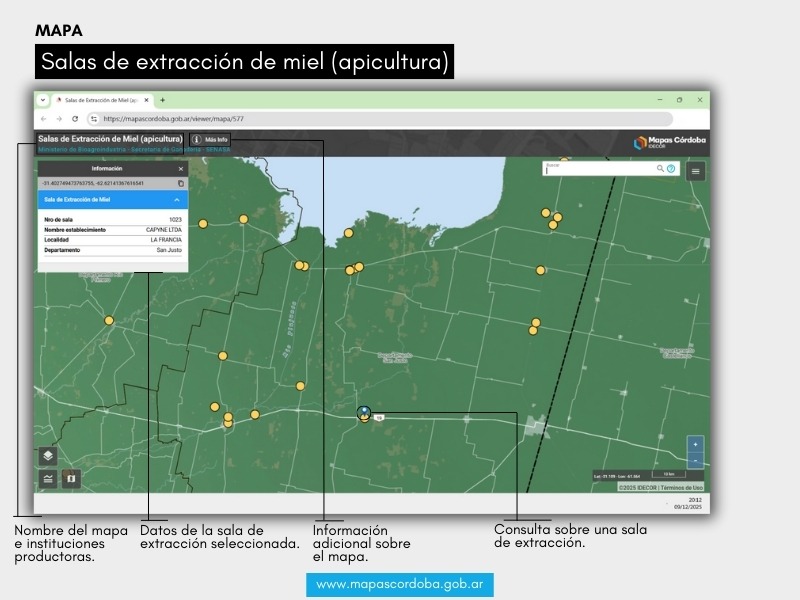800x600 pixels.
Task: Click the search magnifier icon
Action: click(660, 169)
